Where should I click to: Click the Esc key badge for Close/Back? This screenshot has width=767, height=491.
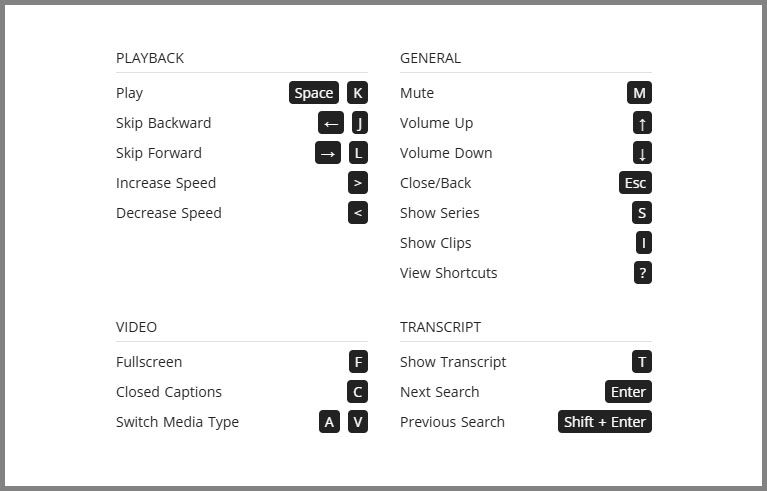coord(635,183)
